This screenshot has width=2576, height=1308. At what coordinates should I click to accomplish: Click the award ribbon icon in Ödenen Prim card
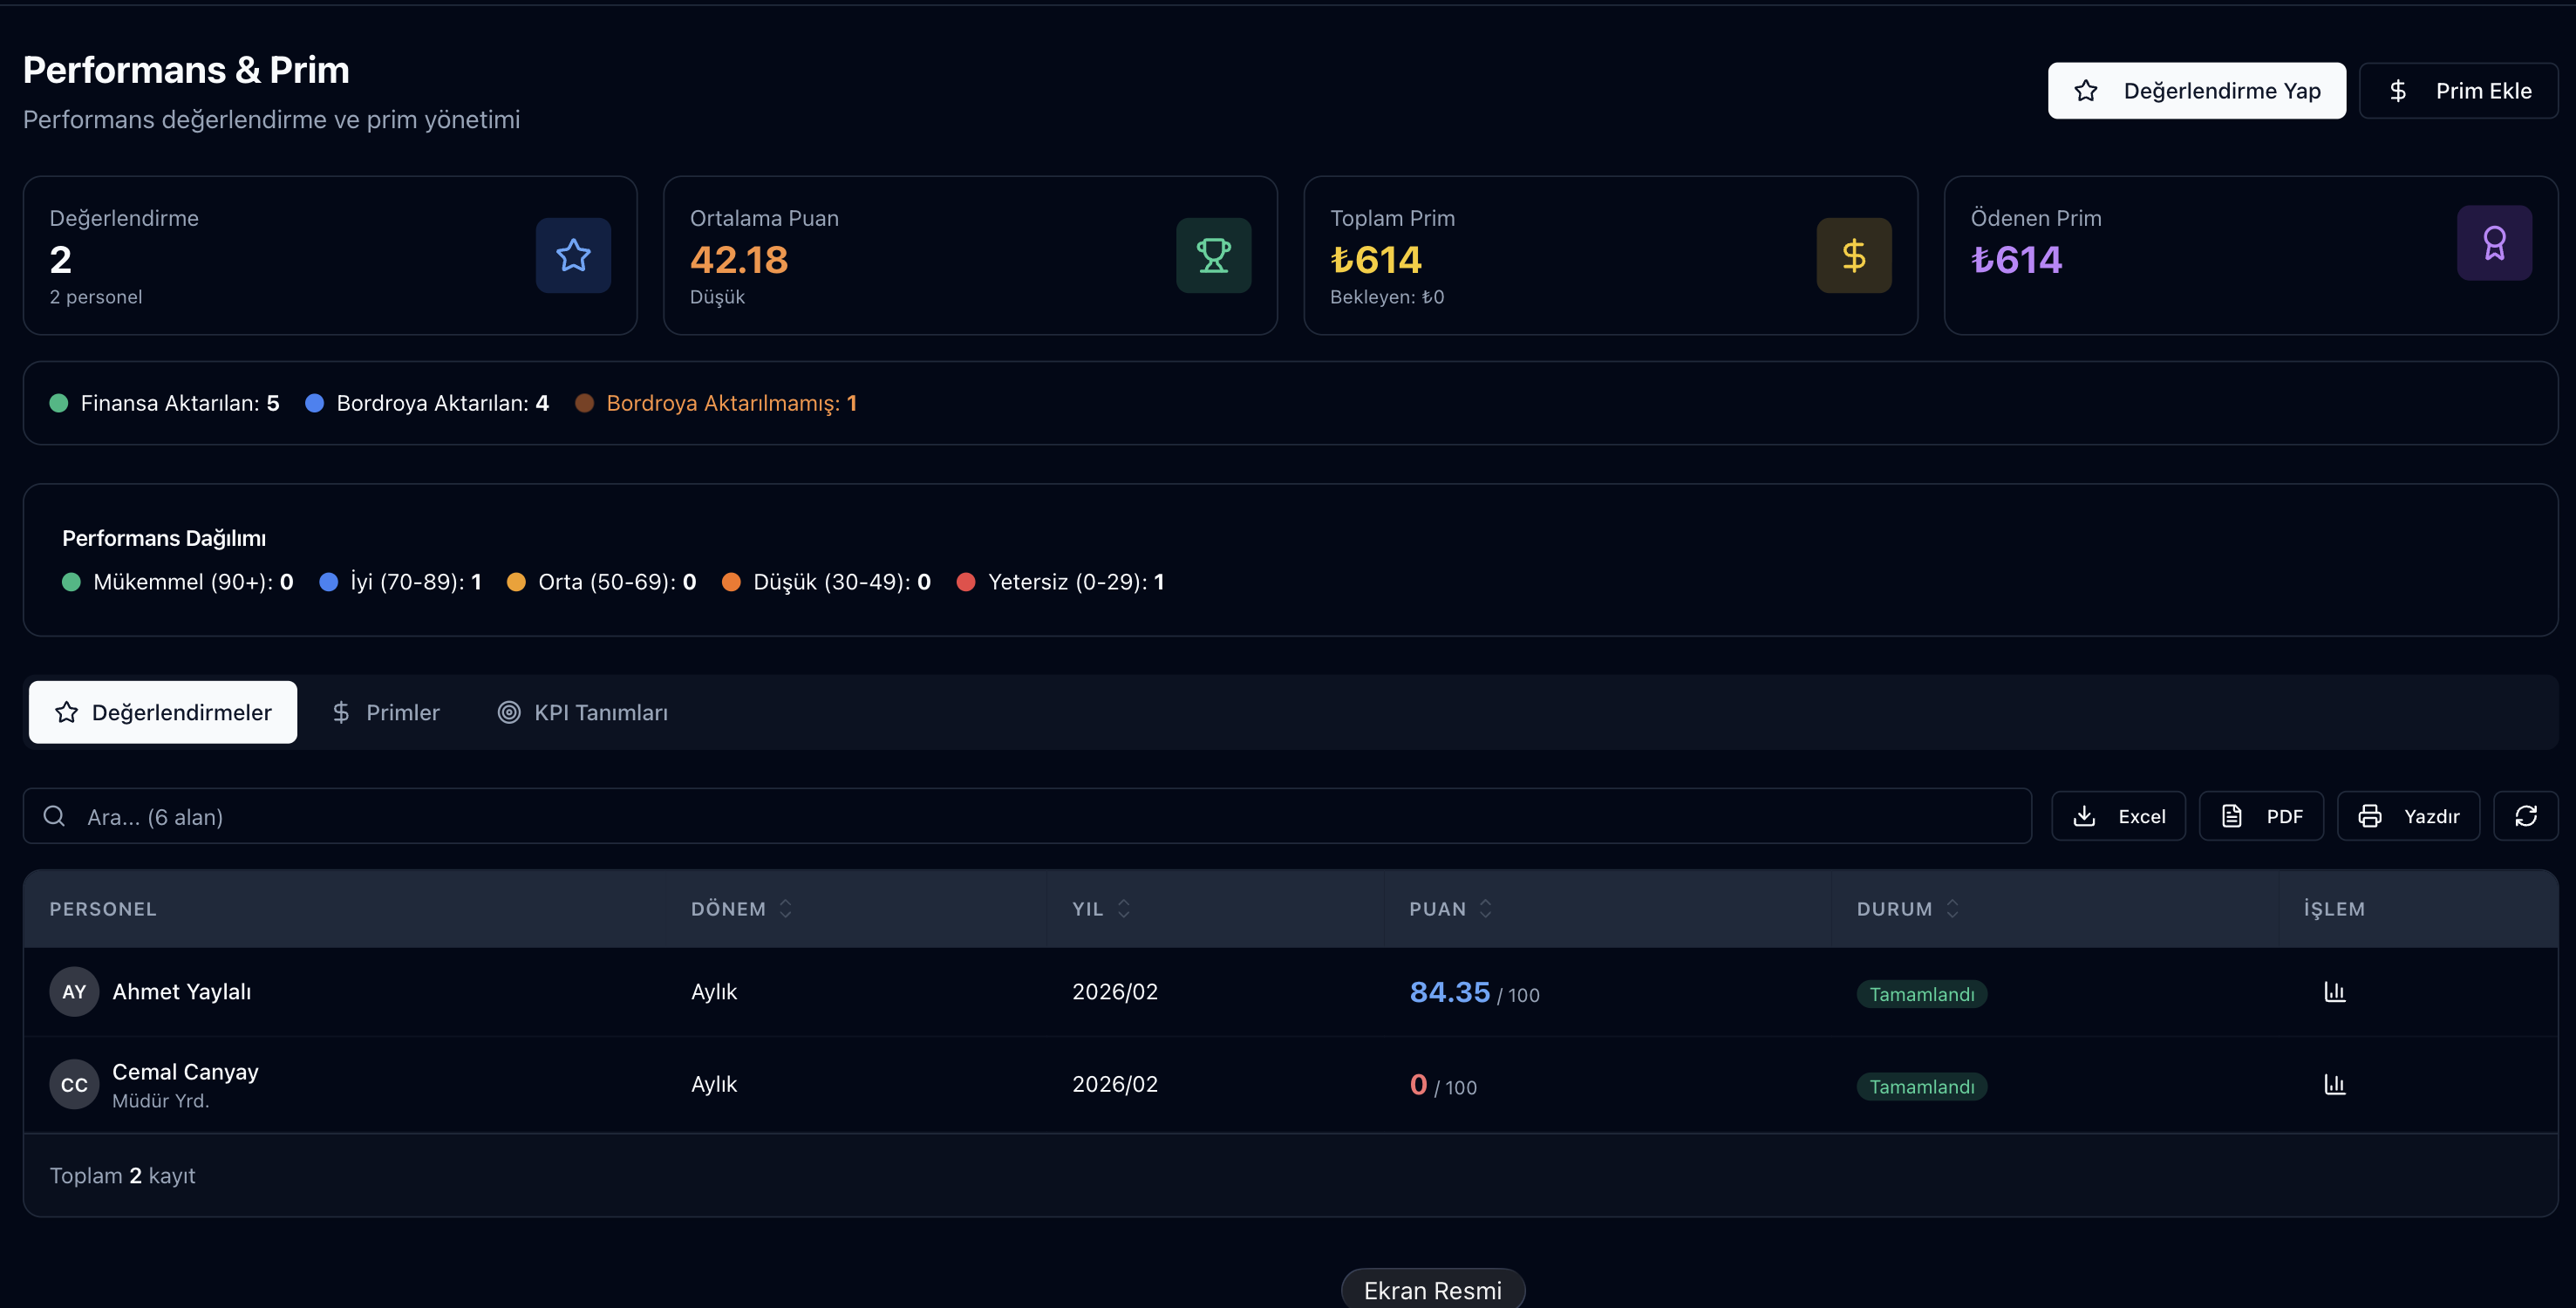click(x=2494, y=243)
